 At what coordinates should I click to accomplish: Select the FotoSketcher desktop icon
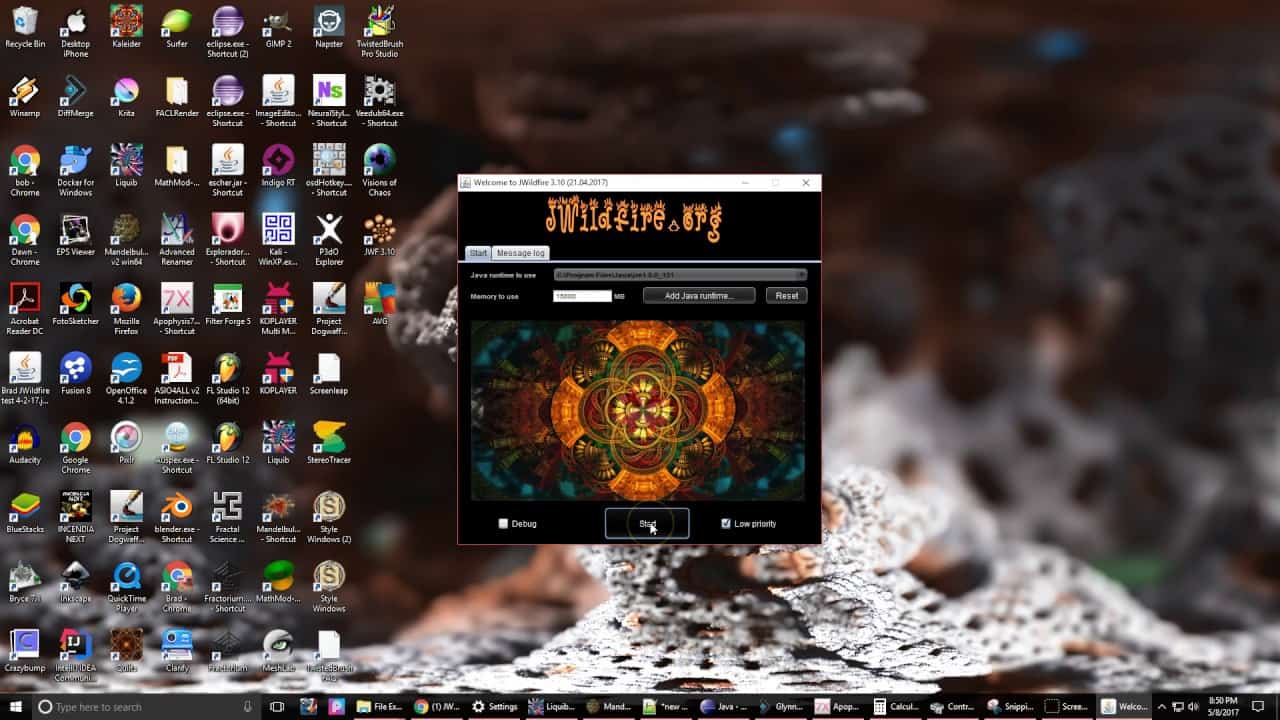click(x=75, y=304)
